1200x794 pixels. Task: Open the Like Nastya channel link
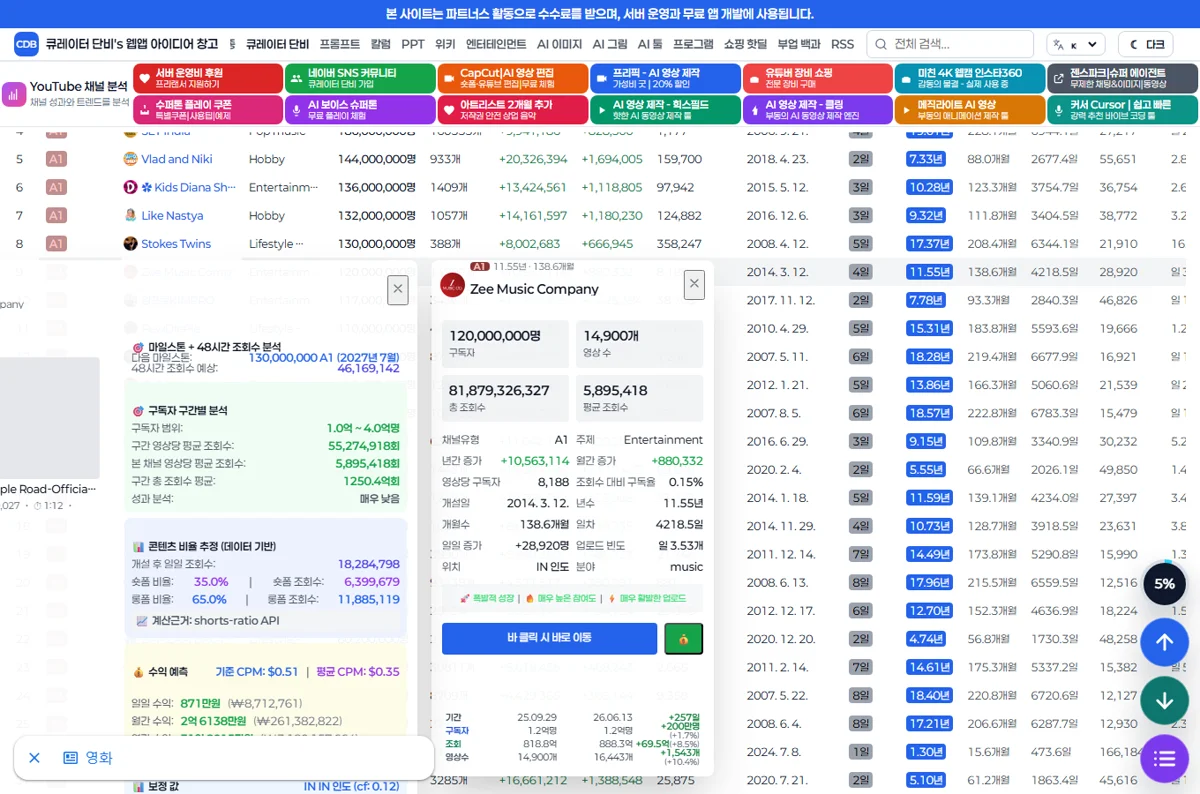(x=172, y=215)
